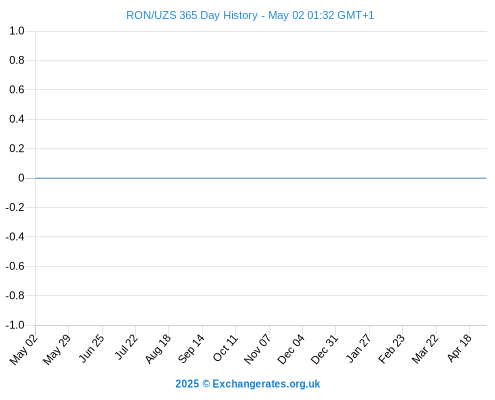Screen dimensions: 495x400
Task: Click the 0.6 y-axis label
Action: (x=17, y=90)
